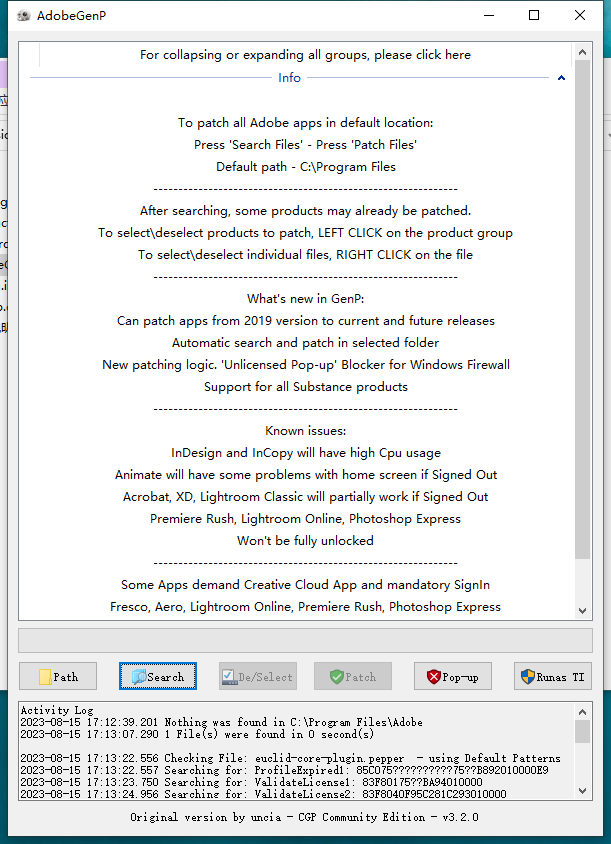Click the magnifier icon on Search button
Screen dimensions: 611x844
point(139,677)
